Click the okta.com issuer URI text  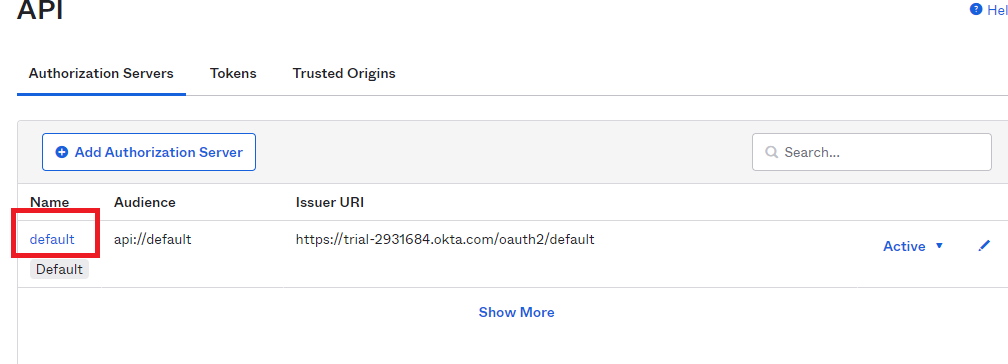click(445, 239)
